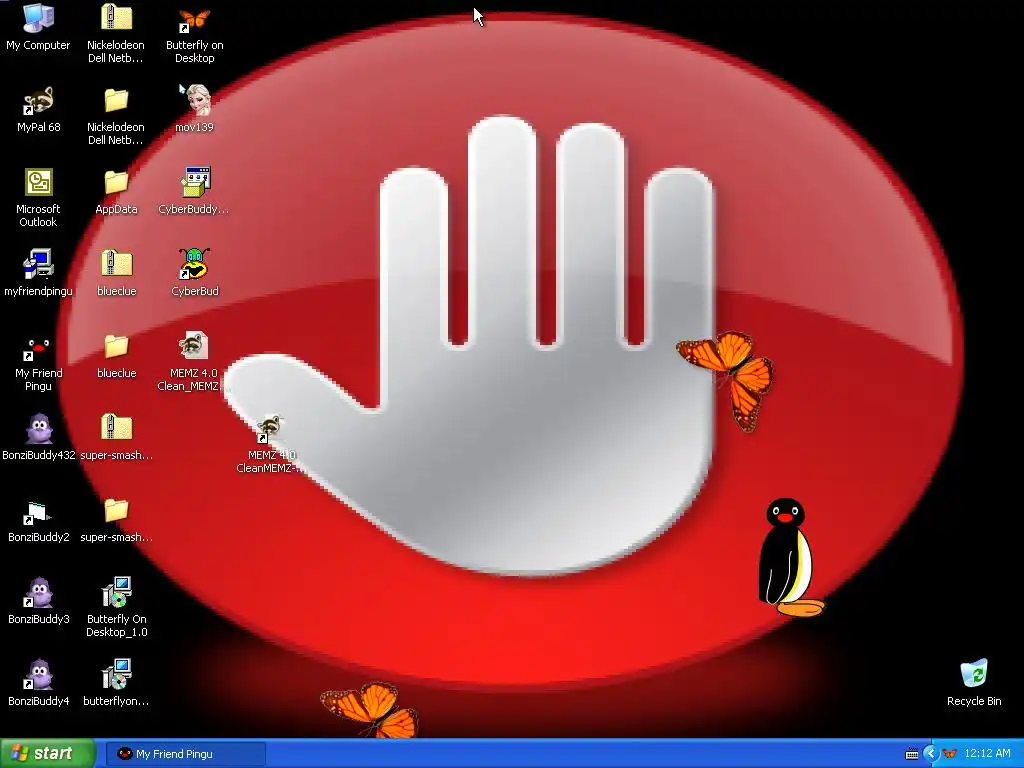Click the MEMZ 4.0 CleanMEMZ shortcut
The height and width of the screenshot is (768, 1024).
coord(271,443)
